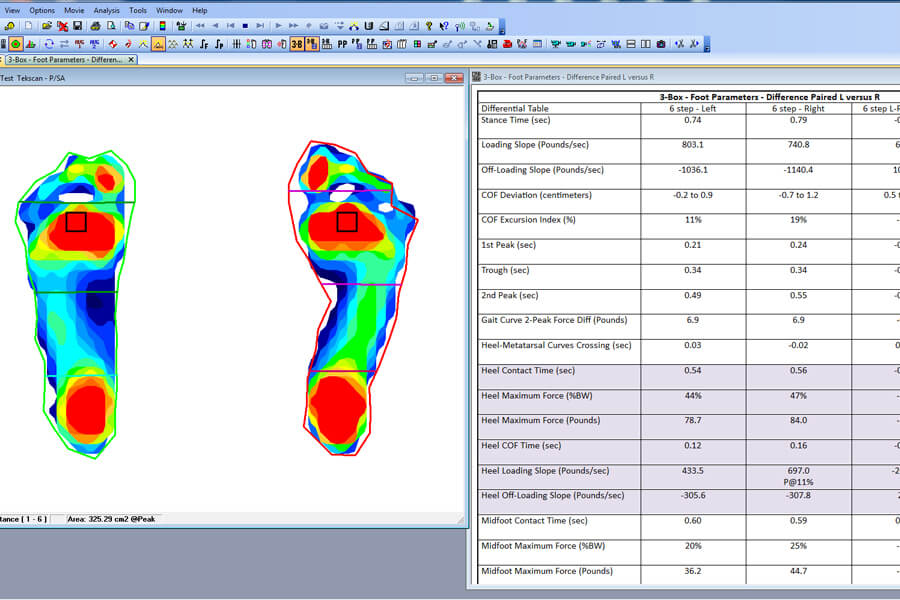Click the left-foot Stance Time value cell
Viewport: 900px width, 600px height.
click(x=693, y=121)
